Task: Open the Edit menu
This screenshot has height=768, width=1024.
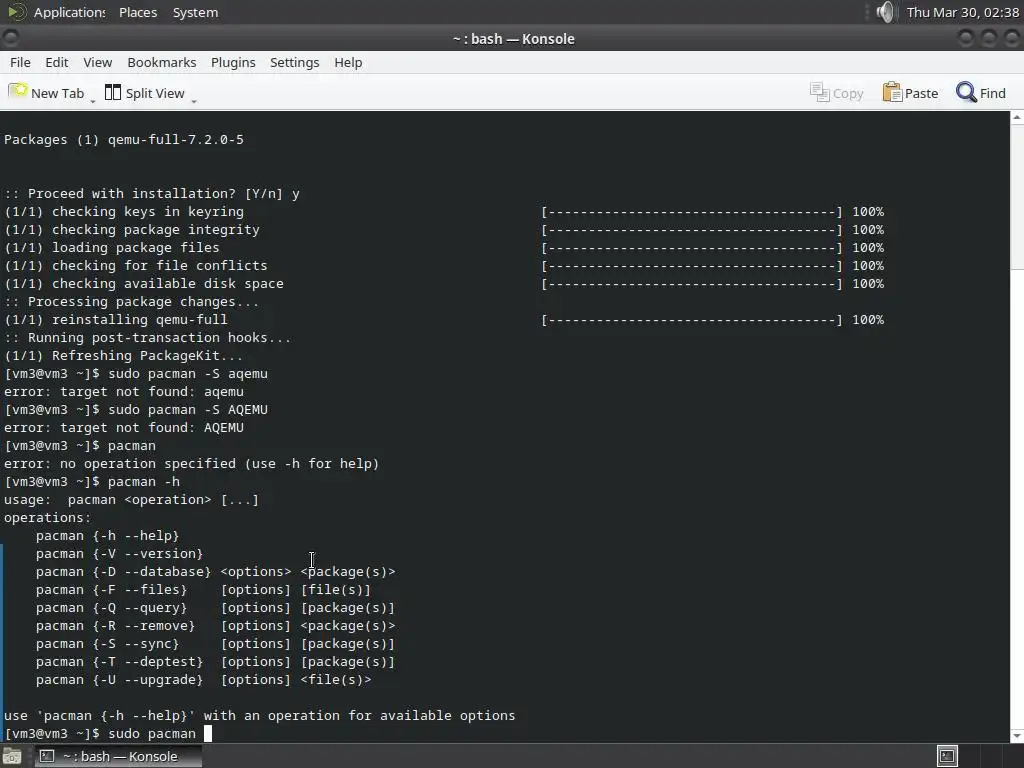Action: pos(57,62)
